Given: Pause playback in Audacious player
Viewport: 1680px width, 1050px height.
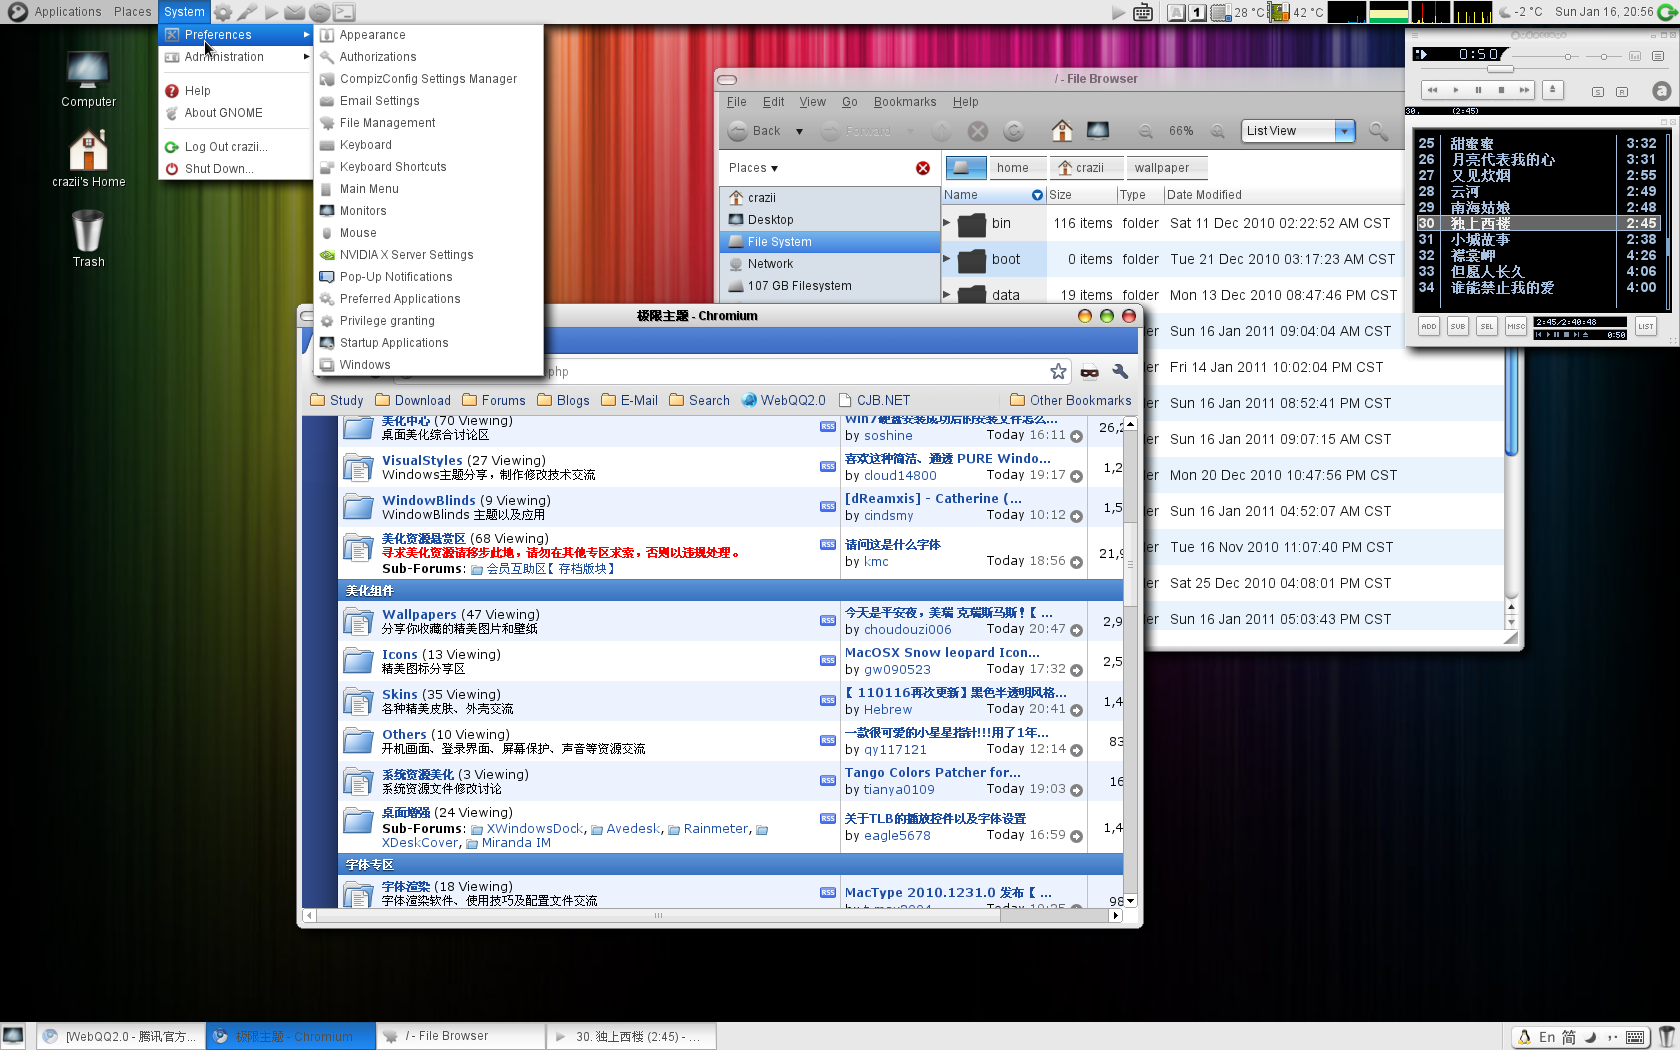Looking at the screenshot, I should (x=1478, y=90).
